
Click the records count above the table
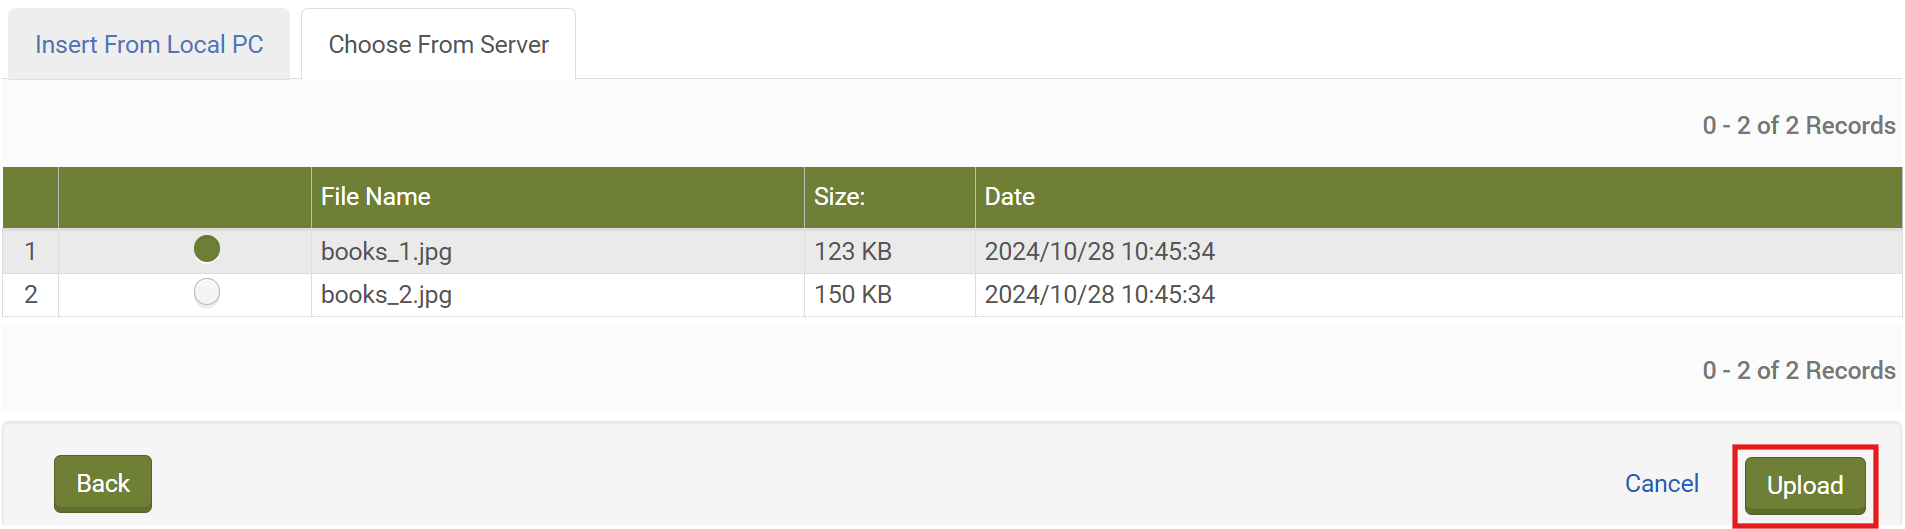click(1798, 126)
